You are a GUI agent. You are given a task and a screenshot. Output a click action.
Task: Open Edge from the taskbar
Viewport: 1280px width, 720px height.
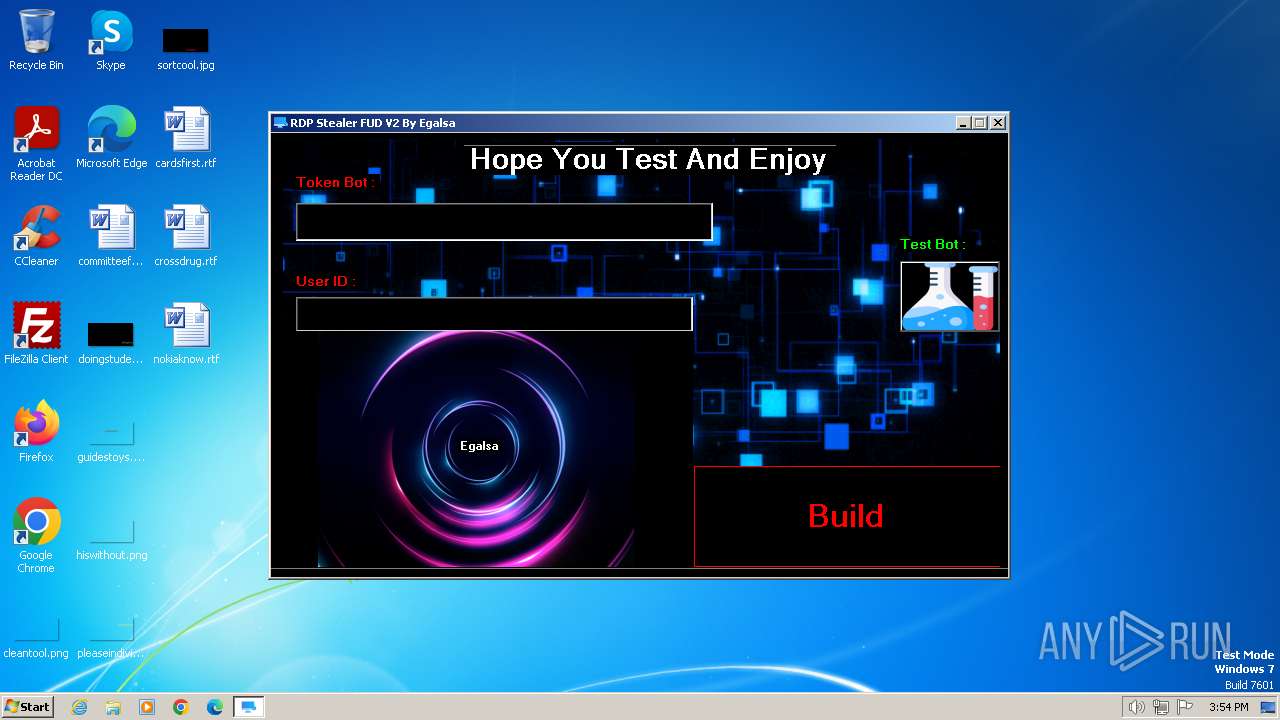click(215, 707)
